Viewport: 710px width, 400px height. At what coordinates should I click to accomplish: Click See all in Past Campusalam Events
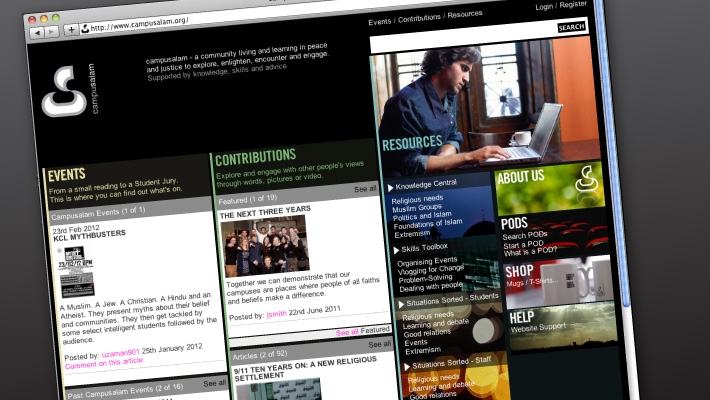pyautogui.click(x=215, y=383)
